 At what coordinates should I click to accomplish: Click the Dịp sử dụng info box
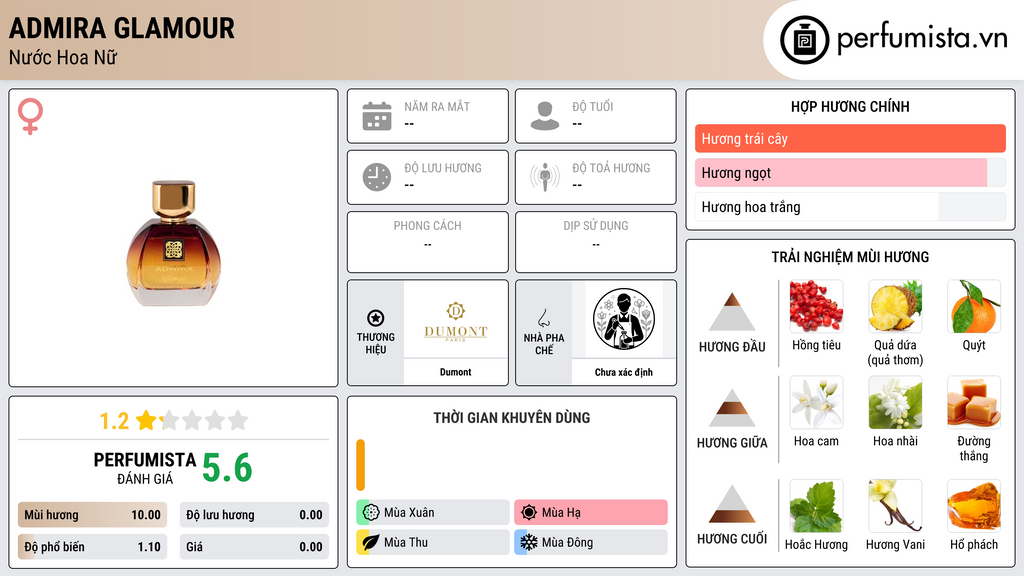596,242
